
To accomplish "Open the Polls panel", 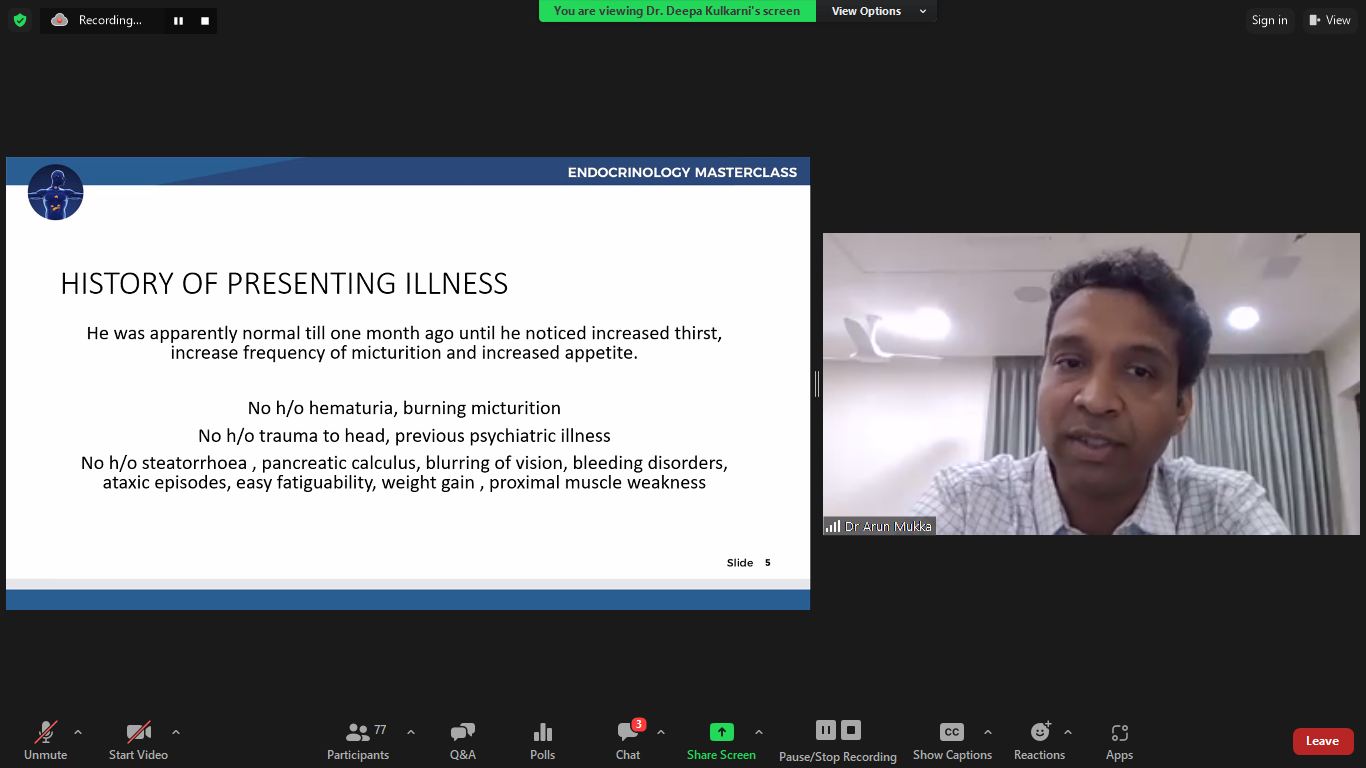I will coord(542,741).
